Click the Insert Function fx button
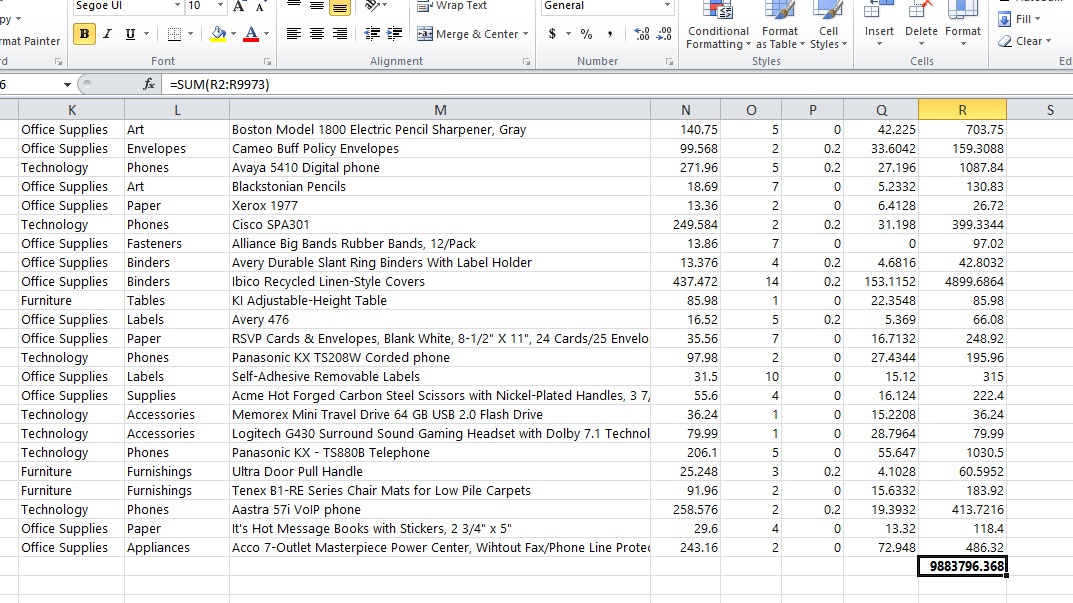Image resolution: width=1073 pixels, height=603 pixels. click(x=148, y=84)
